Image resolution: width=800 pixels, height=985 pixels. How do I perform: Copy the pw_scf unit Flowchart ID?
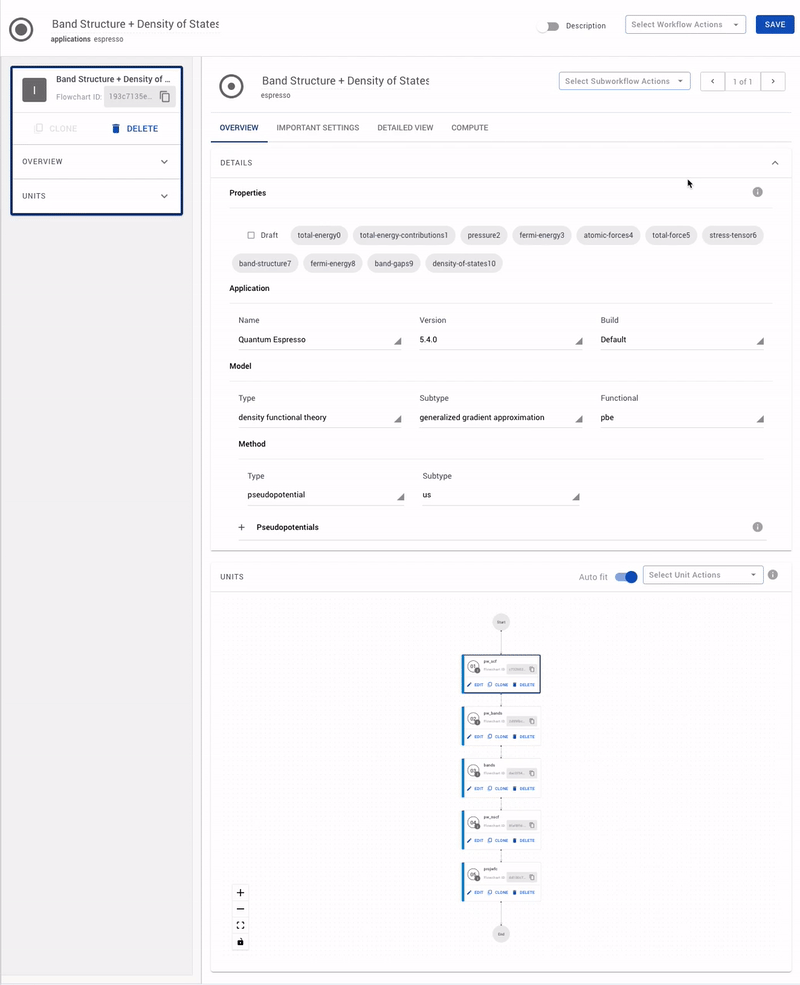532,669
